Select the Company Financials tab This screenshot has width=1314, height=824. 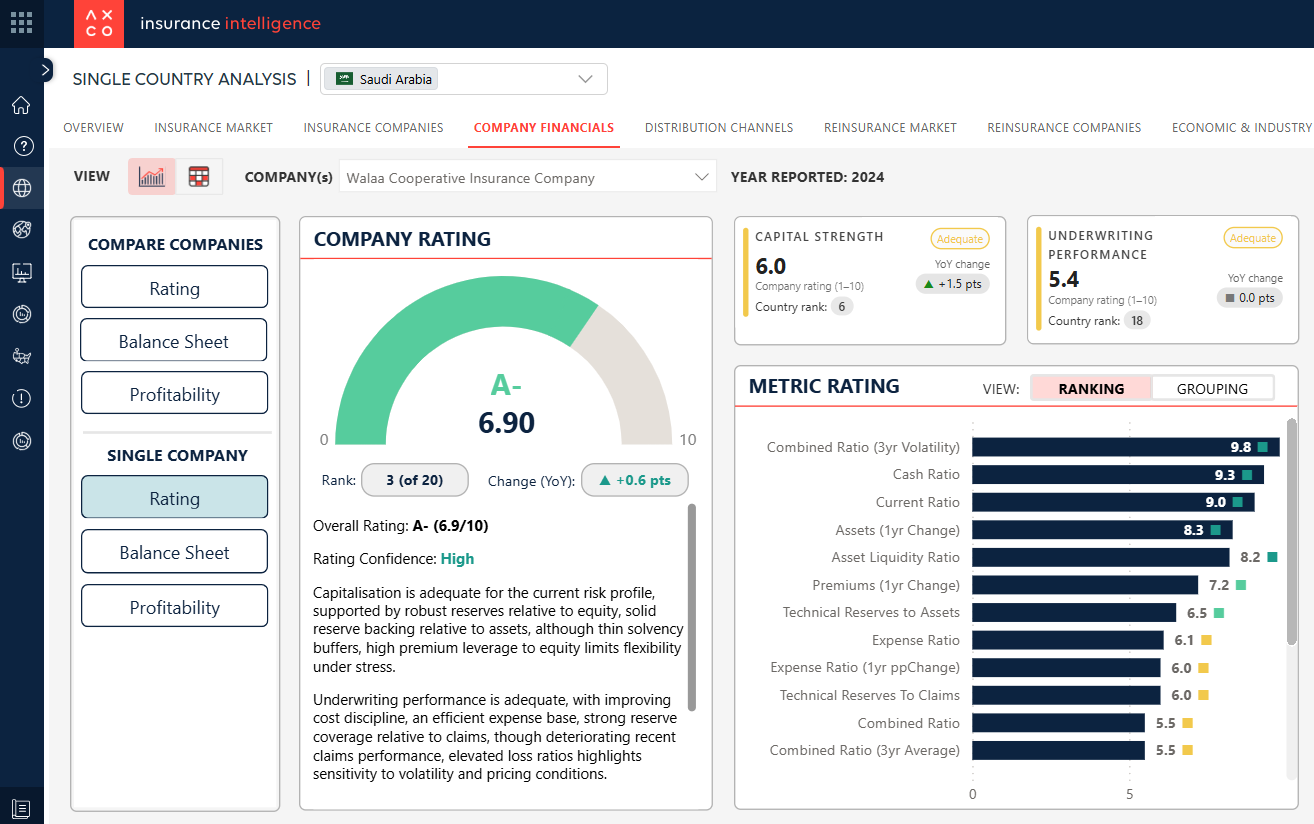pyautogui.click(x=544, y=128)
